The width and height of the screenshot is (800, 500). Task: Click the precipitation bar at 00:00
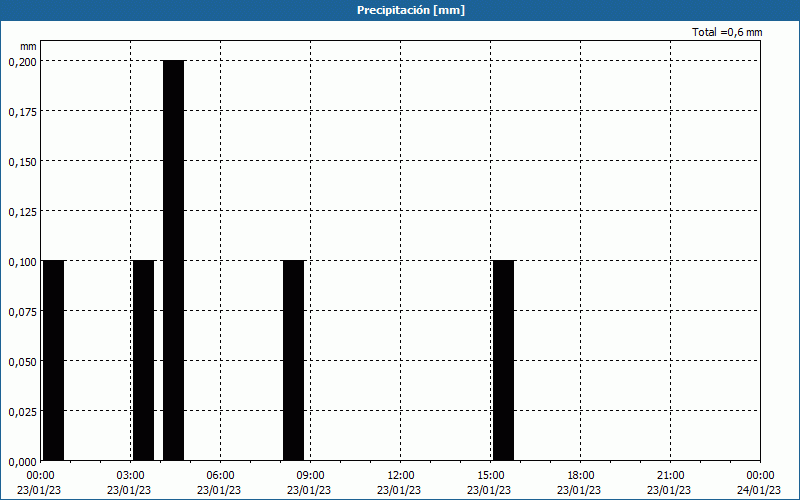click(54, 360)
